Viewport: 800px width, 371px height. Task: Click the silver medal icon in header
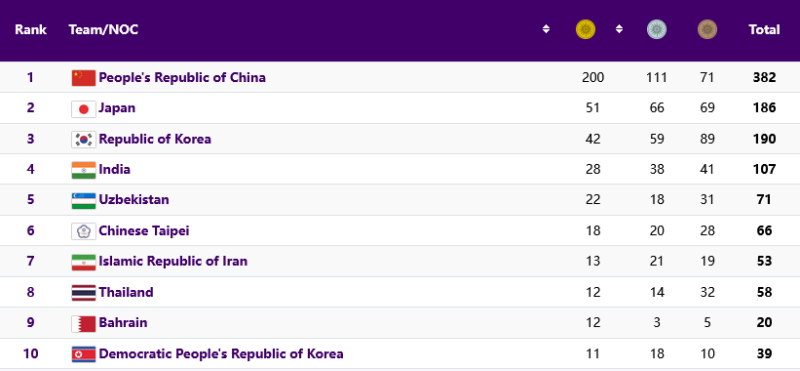pos(657,30)
